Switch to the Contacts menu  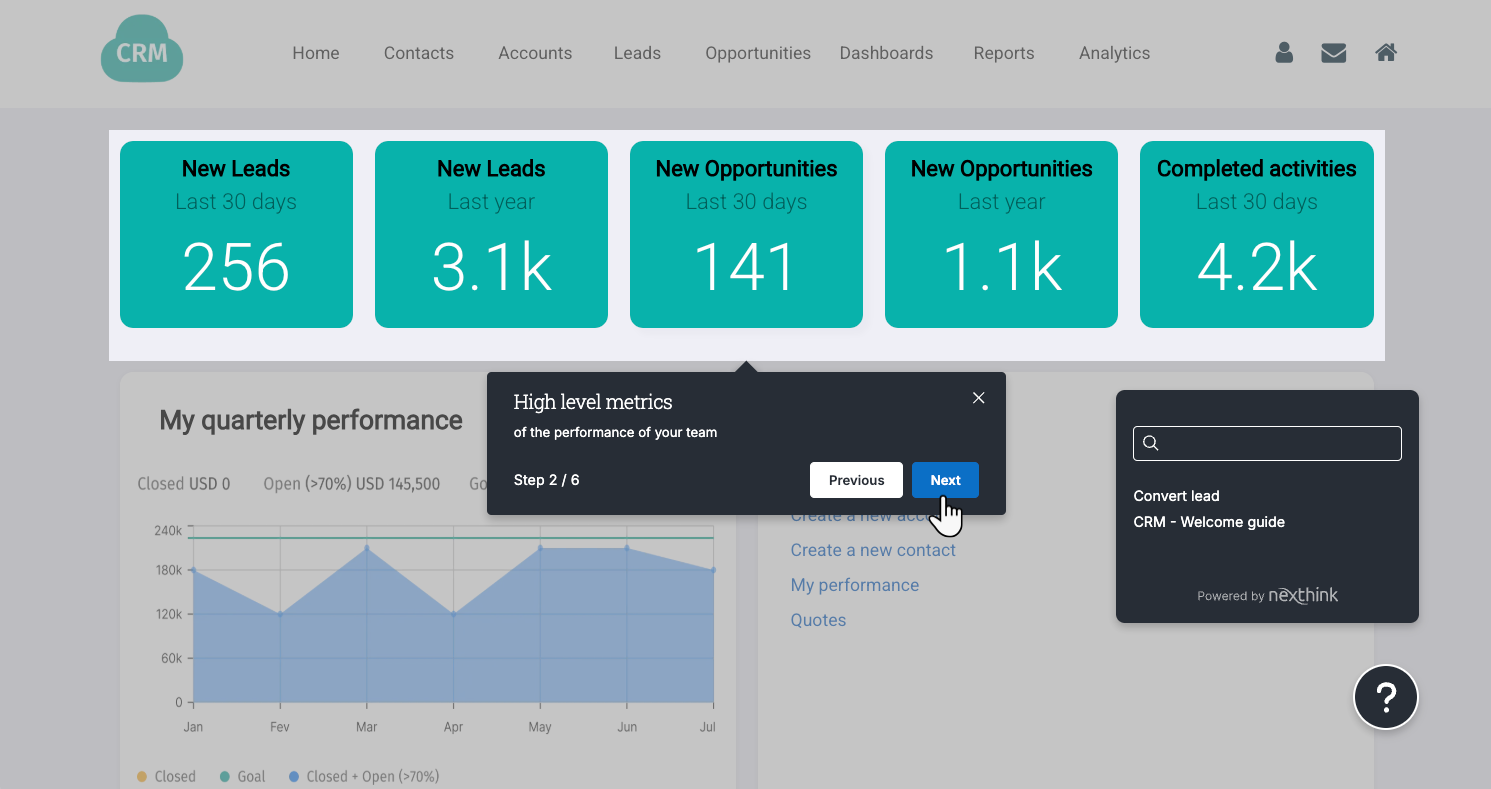tap(418, 53)
